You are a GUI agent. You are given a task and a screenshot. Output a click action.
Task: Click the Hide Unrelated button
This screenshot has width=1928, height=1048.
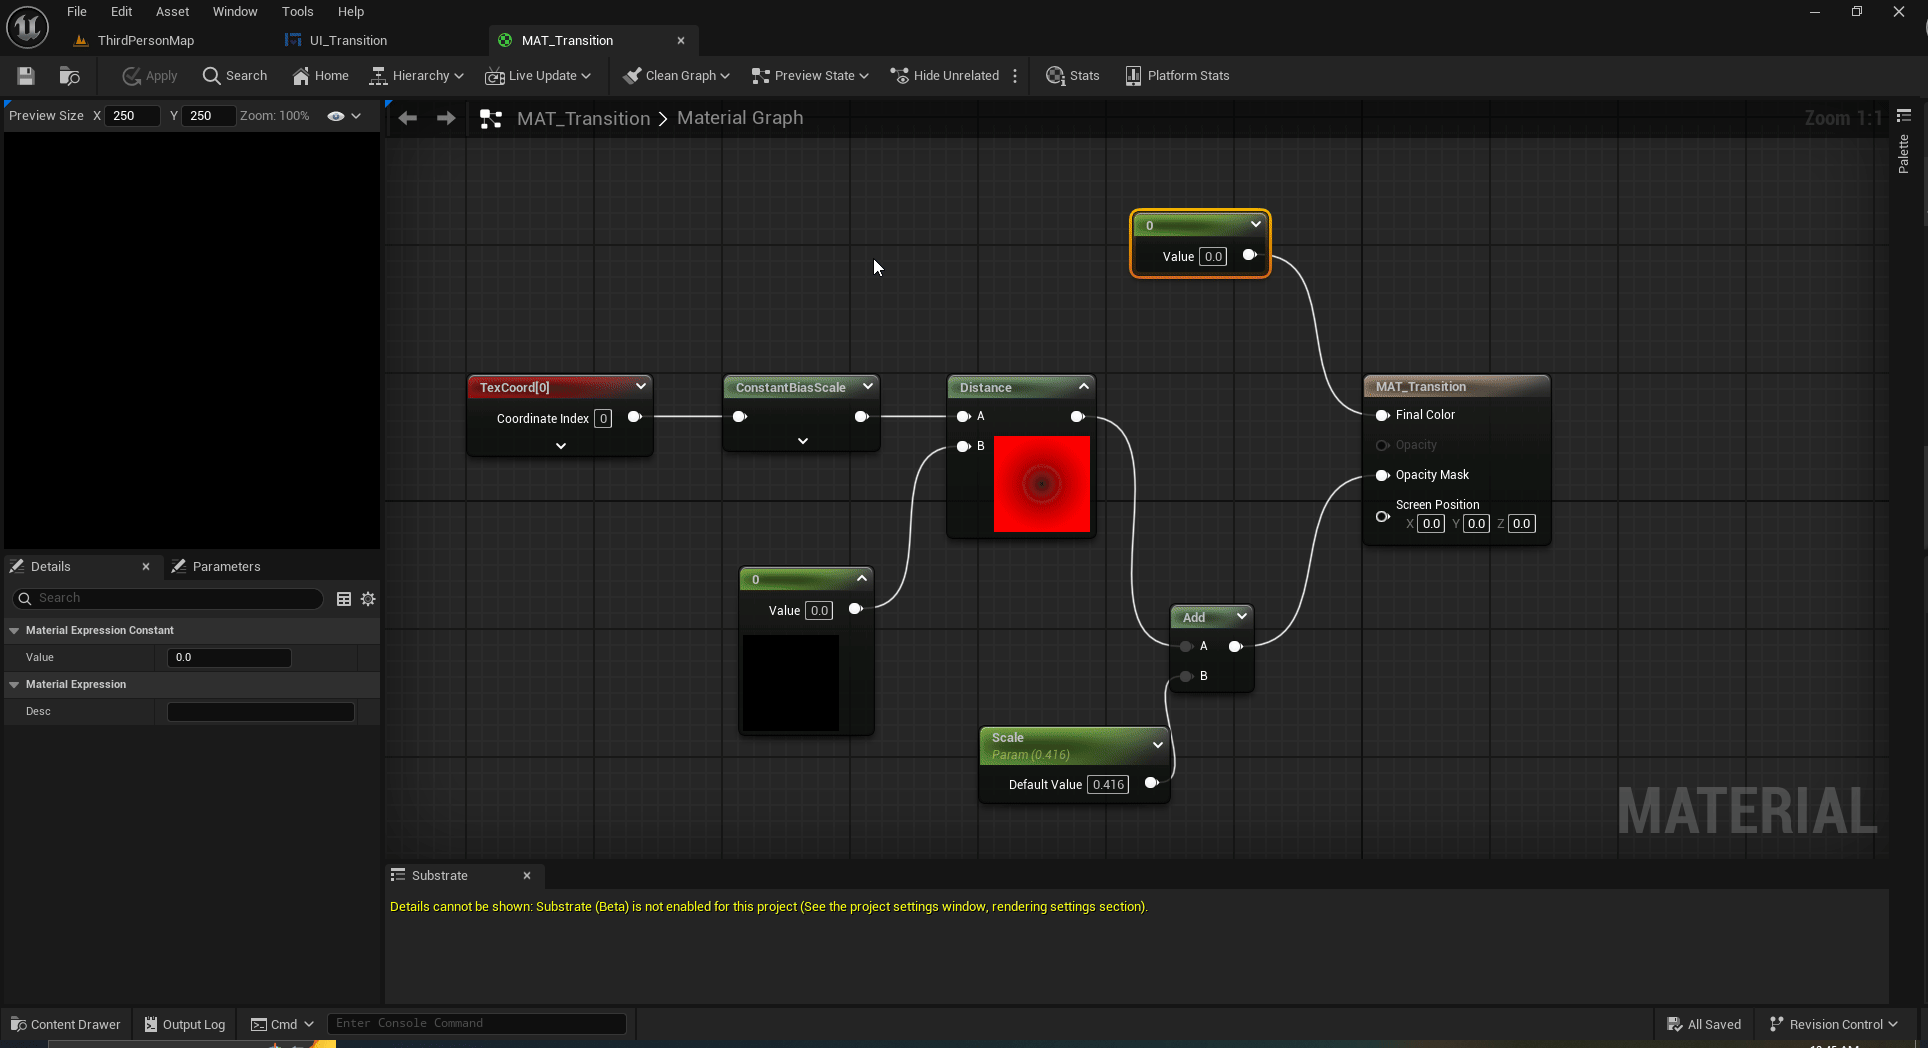pos(945,76)
